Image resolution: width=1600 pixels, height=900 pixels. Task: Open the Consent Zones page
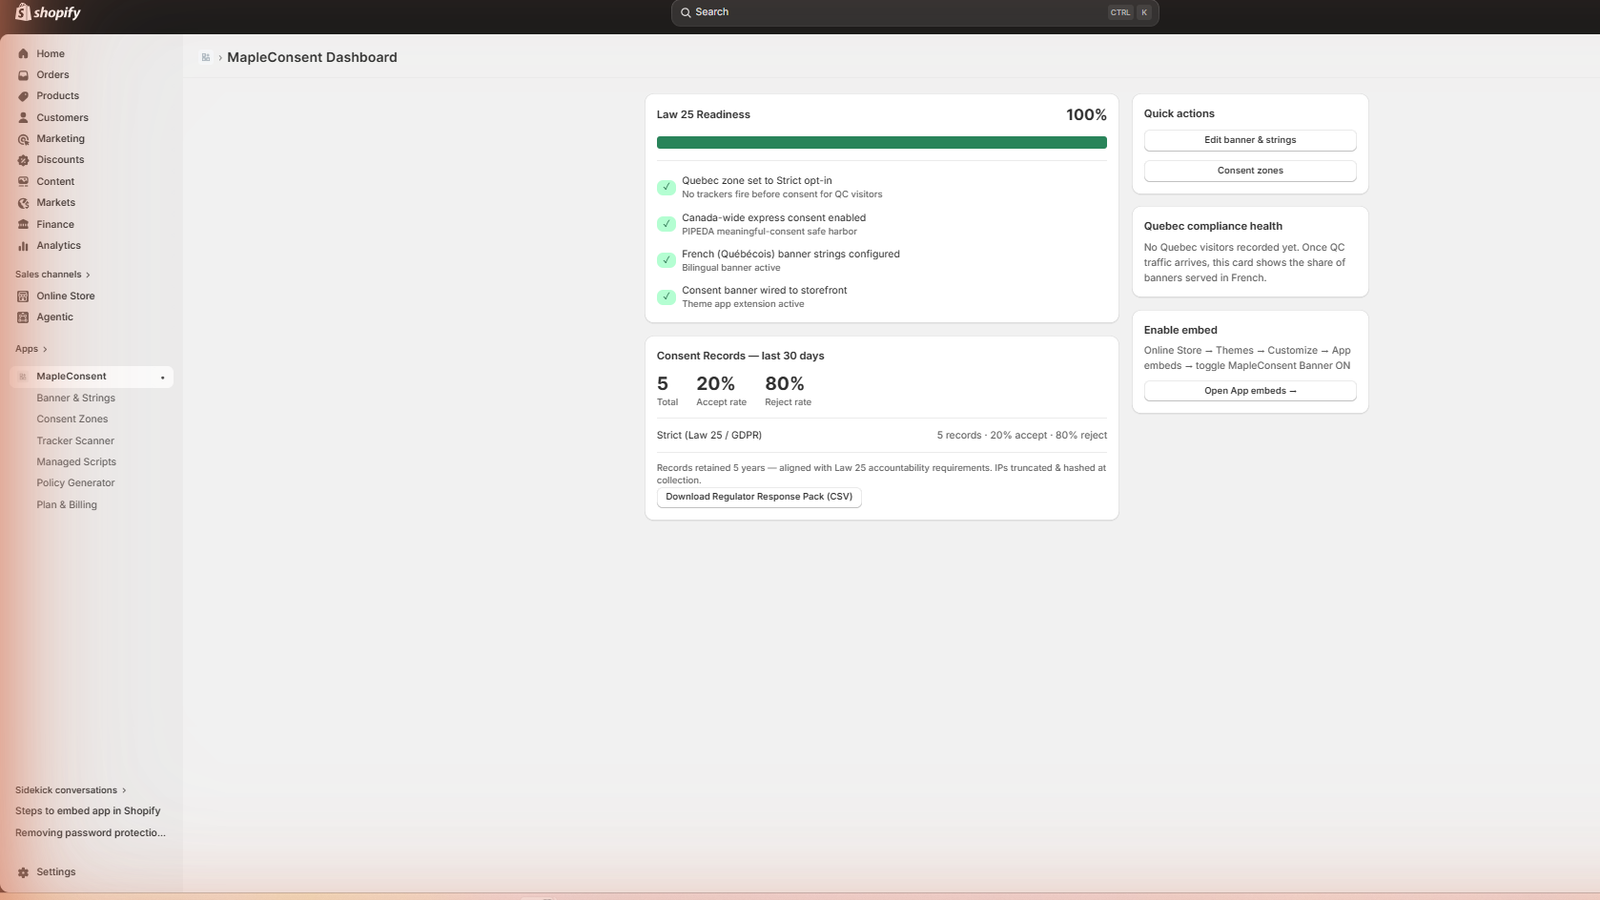[72, 419]
